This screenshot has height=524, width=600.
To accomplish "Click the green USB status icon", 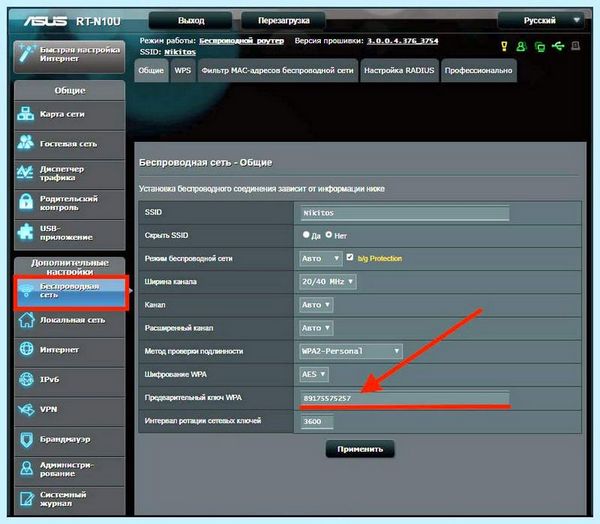I will (x=558, y=46).
